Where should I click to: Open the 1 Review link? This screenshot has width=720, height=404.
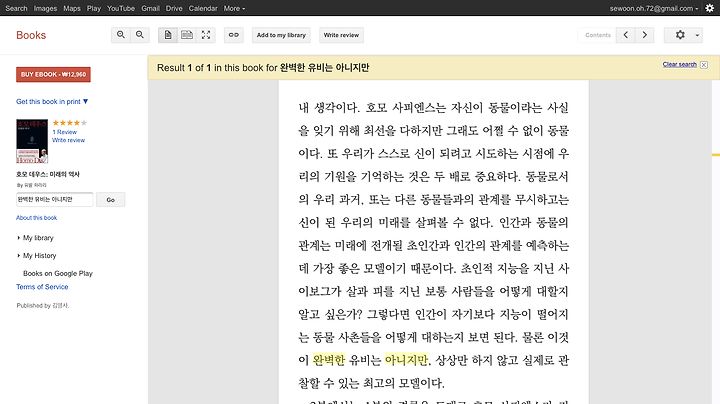click(65, 132)
